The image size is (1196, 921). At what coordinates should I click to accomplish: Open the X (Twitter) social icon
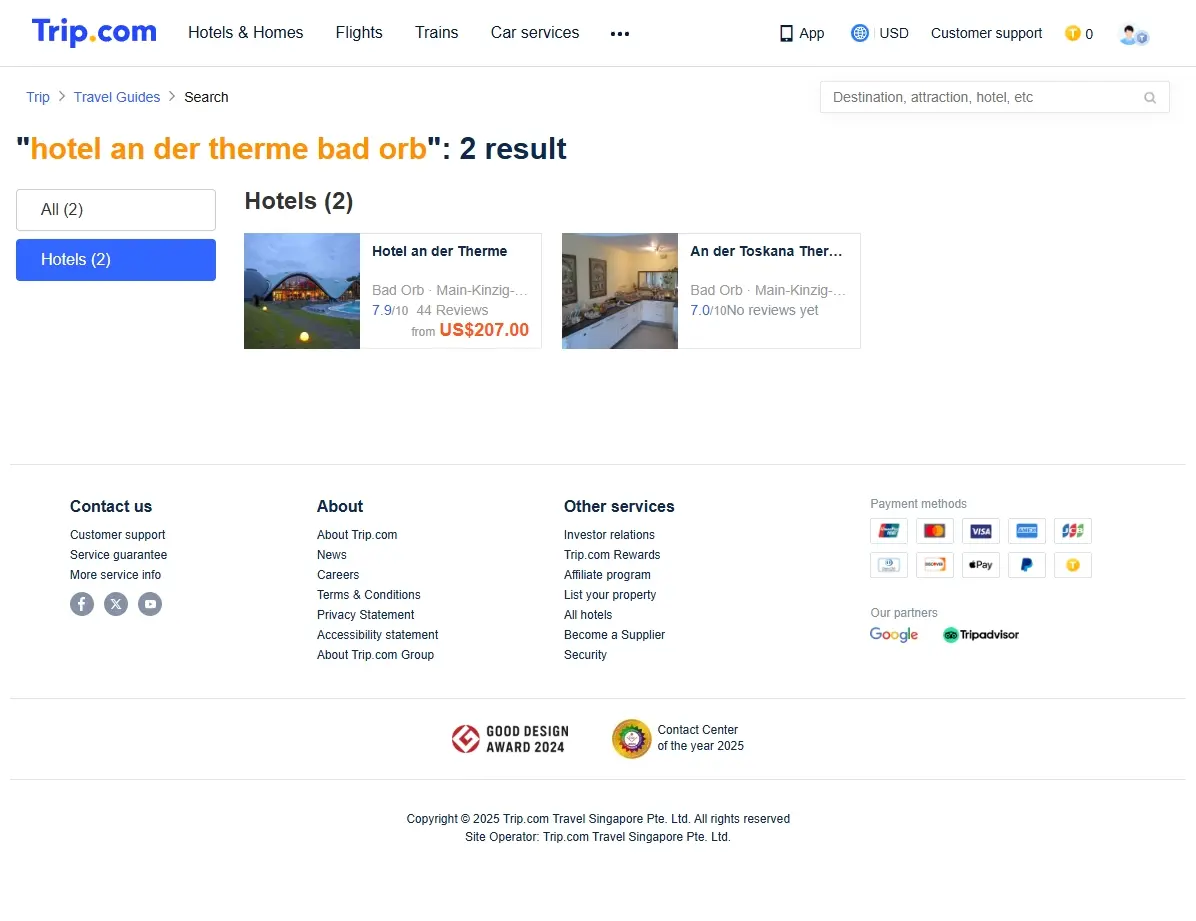[x=116, y=604]
